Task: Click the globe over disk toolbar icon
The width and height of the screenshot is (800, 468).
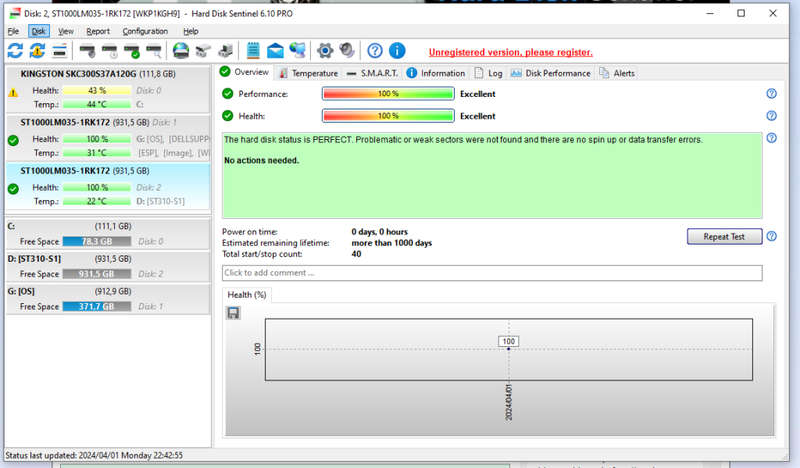Action: 181,51
